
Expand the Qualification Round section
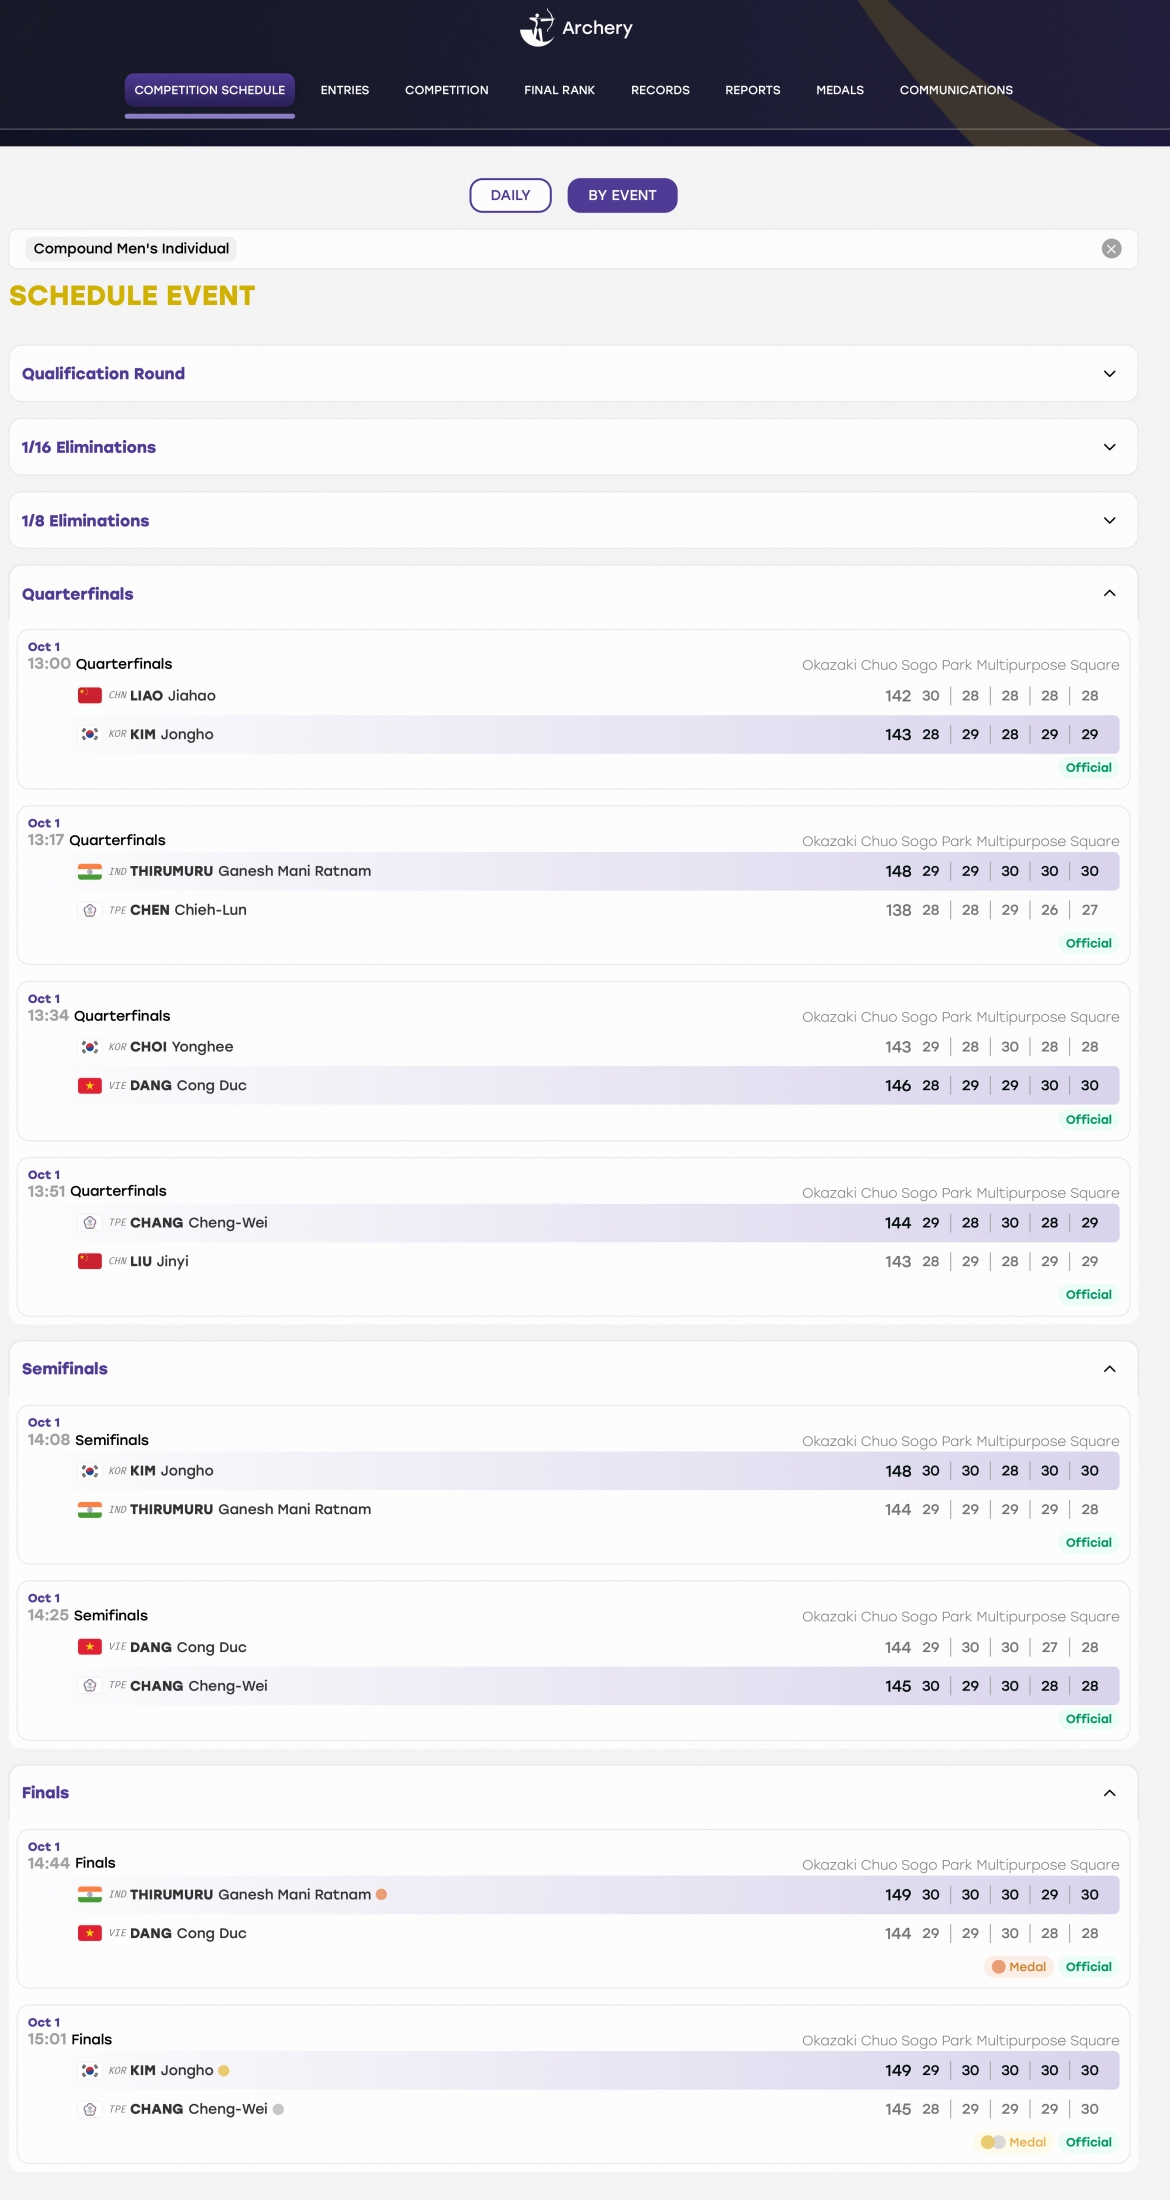pos(573,374)
